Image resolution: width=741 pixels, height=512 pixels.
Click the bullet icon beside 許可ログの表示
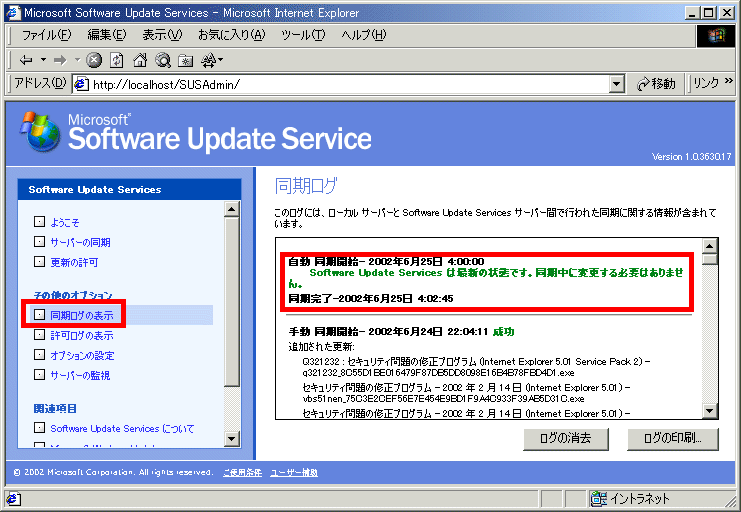tap(40, 335)
